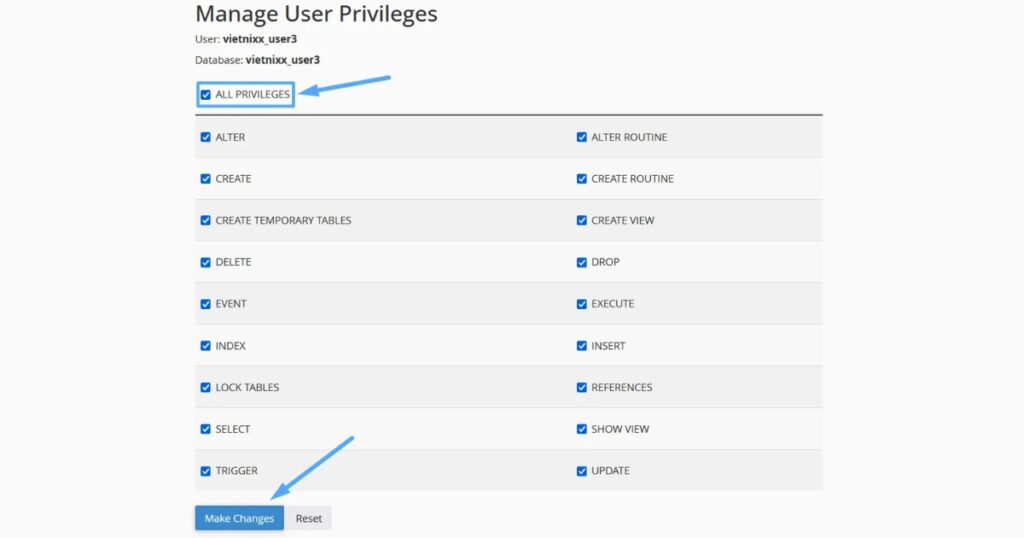
Task: Toggle the REFERENCES privilege checkbox
Action: [581, 388]
